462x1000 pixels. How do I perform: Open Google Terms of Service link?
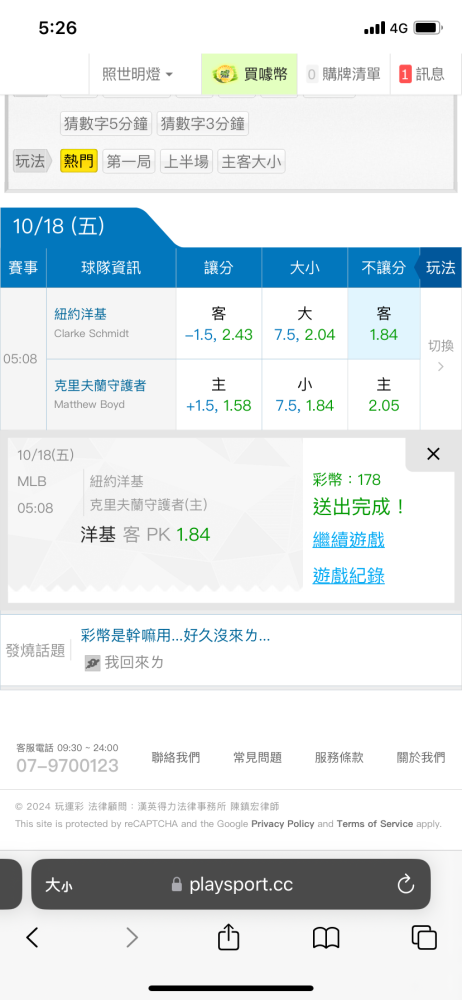375,824
